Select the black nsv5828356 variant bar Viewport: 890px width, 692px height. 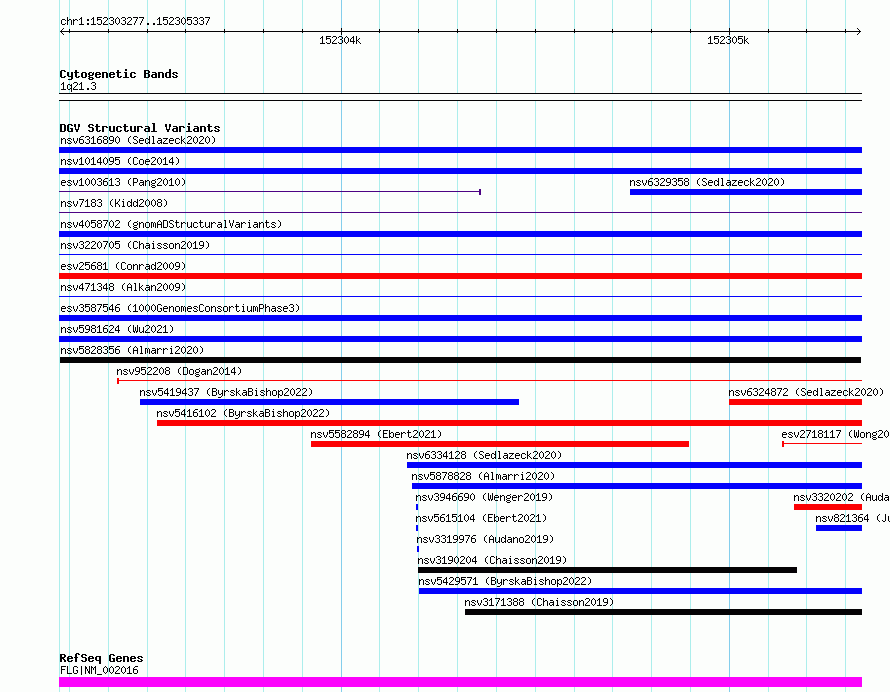pyautogui.click(x=460, y=360)
